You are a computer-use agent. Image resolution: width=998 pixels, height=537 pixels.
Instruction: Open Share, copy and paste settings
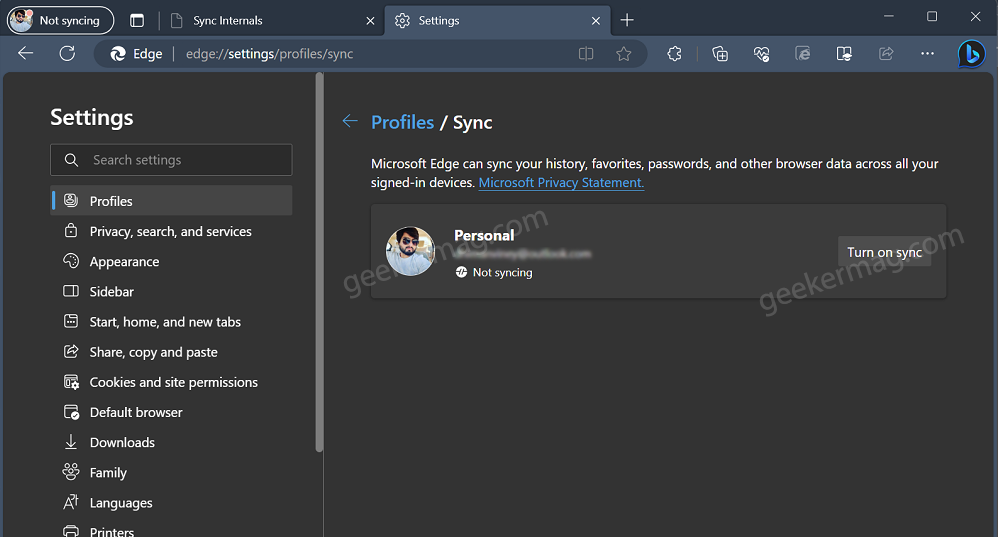pyautogui.click(x=171, y=352)
